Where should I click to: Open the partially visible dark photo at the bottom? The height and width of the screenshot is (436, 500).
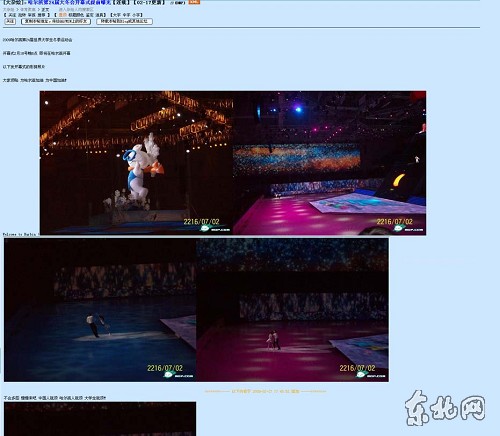[x=100, y=419]
